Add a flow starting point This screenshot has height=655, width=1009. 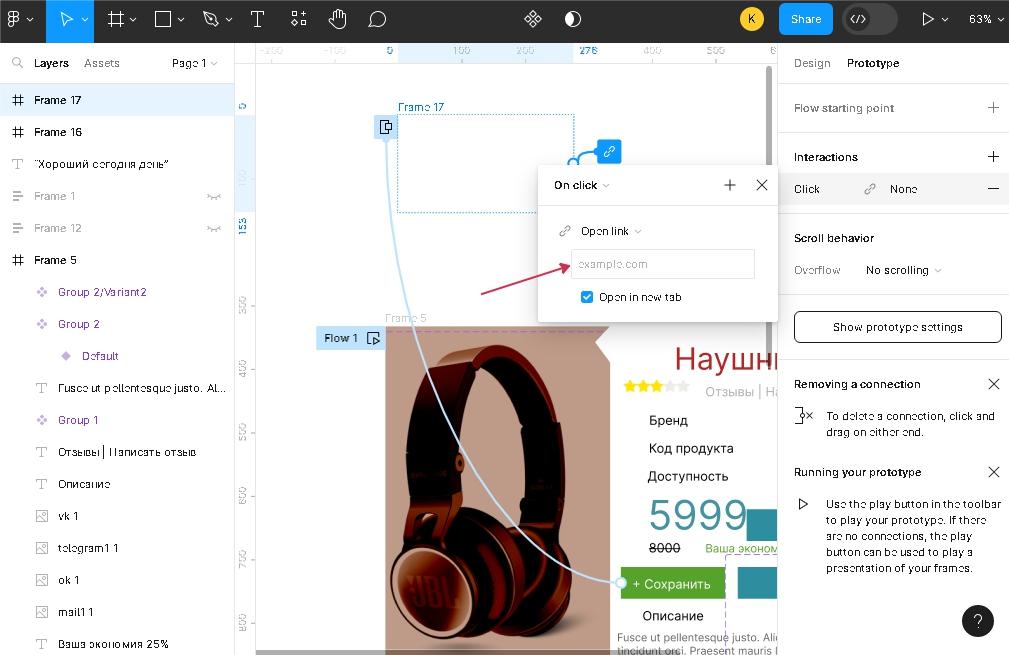coord(993,108)
